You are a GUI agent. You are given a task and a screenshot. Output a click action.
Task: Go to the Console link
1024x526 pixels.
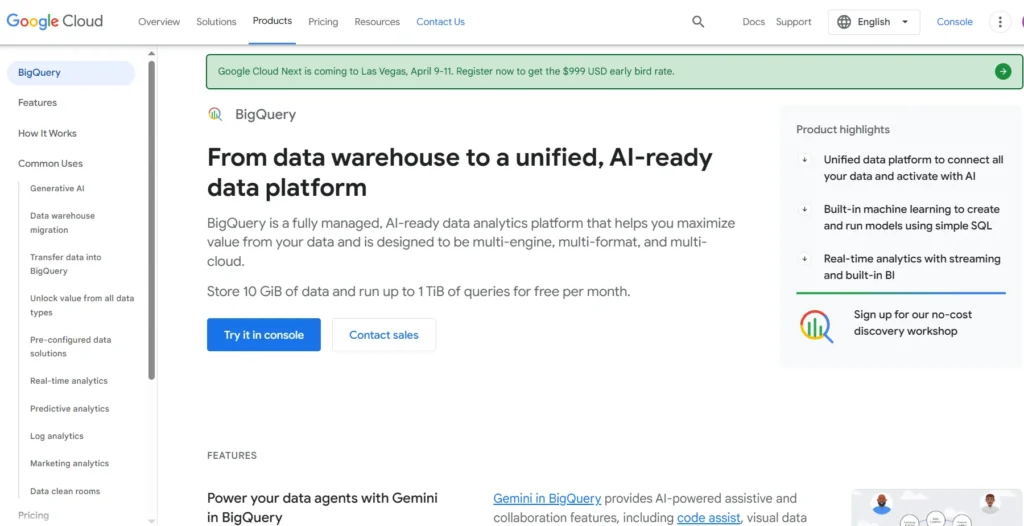pos(955,22)
